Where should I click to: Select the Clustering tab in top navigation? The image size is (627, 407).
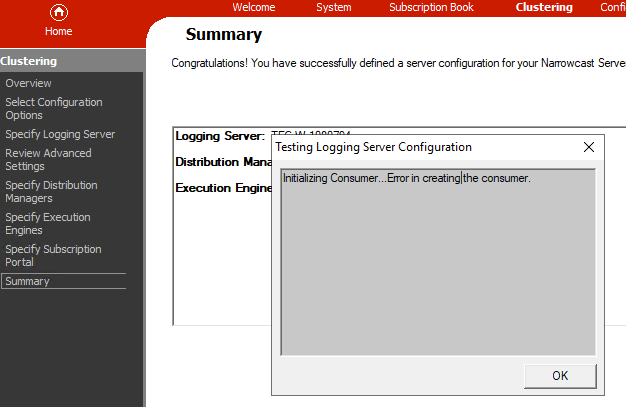click(544, 7)
